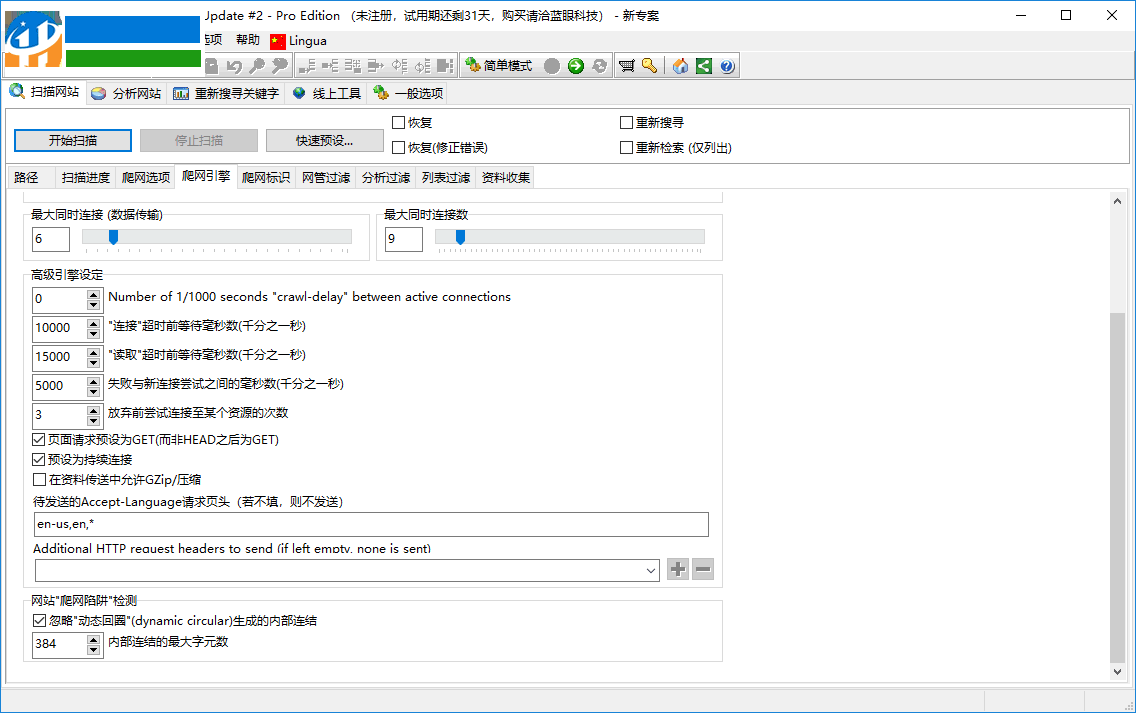Viewport: 1136px width, 713px height.
Task: Enable 在资料传送中允许GZip/压缩
Action: pos(38,479)
